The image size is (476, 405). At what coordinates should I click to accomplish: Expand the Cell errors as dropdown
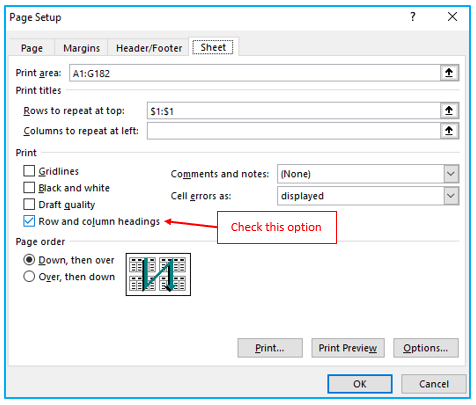tap(451, 196)
